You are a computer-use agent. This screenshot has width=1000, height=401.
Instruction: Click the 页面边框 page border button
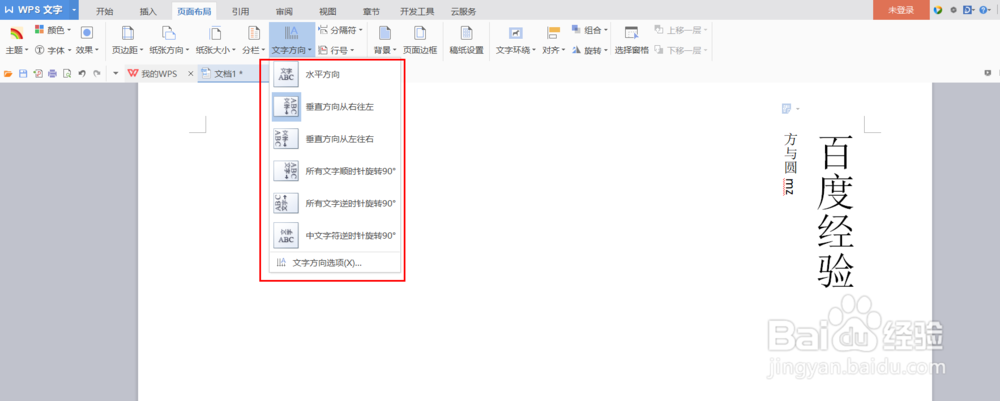[420, 41]
